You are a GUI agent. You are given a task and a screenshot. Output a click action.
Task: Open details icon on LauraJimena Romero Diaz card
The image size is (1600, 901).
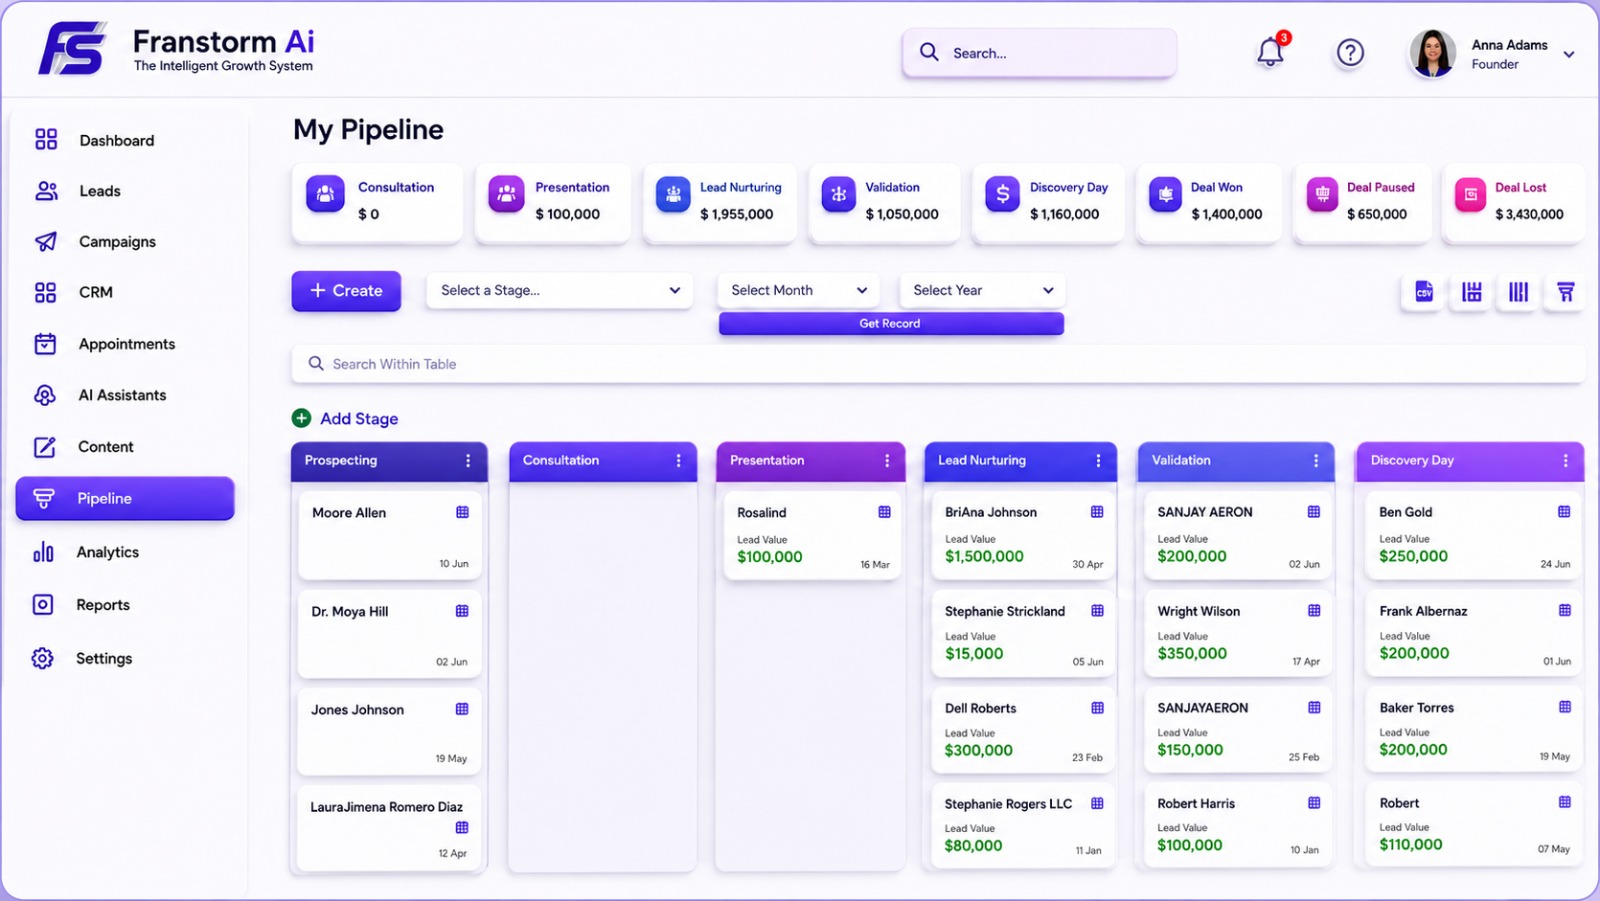point(462,827)
